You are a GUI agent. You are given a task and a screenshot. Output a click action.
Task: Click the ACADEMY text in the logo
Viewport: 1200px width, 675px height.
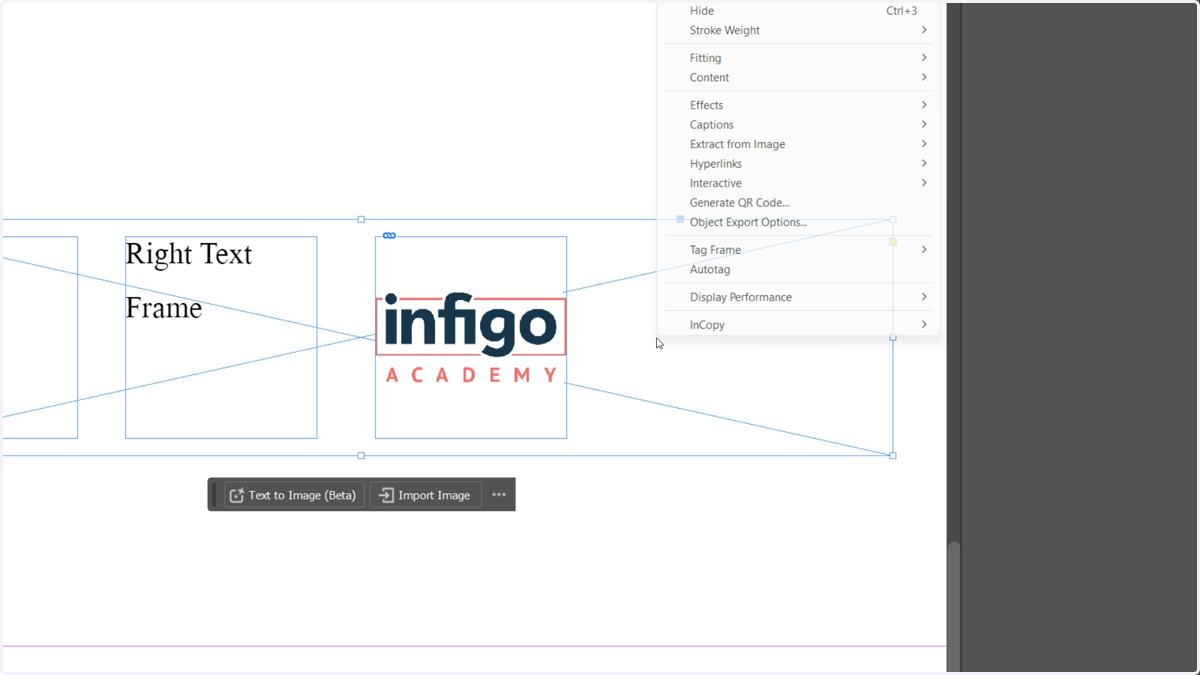pos(471,375)
